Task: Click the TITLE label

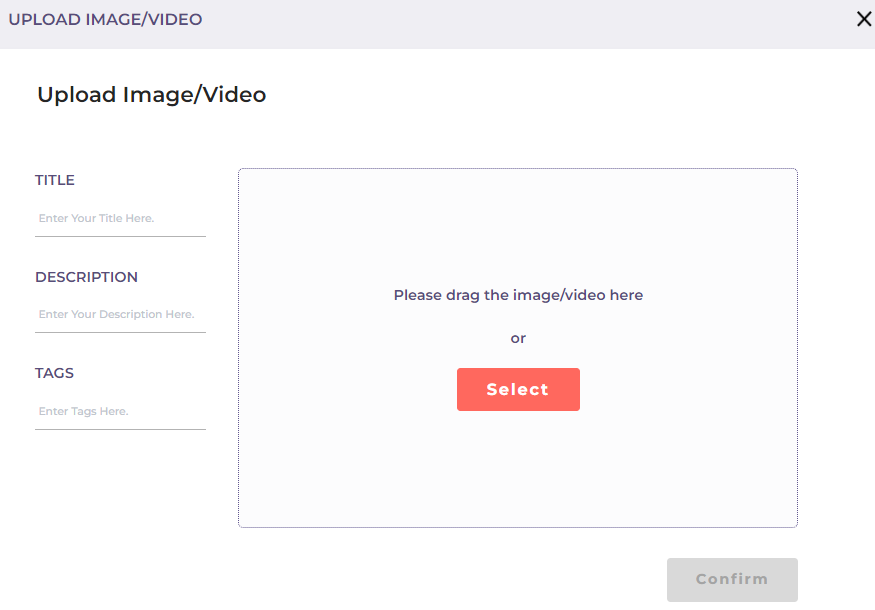Action: click(55, 180)
